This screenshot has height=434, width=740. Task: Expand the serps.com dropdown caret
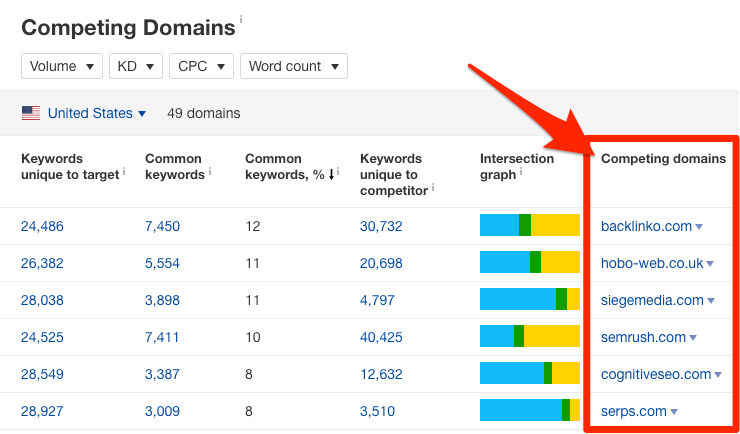click(x=675, y=412)
